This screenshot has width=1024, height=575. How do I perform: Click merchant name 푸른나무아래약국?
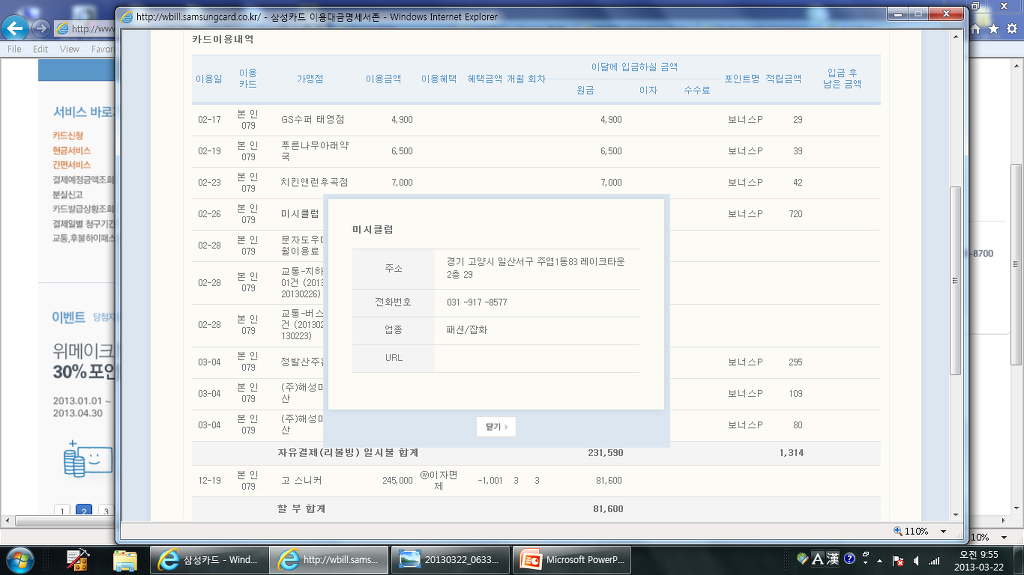pos(315,151)
